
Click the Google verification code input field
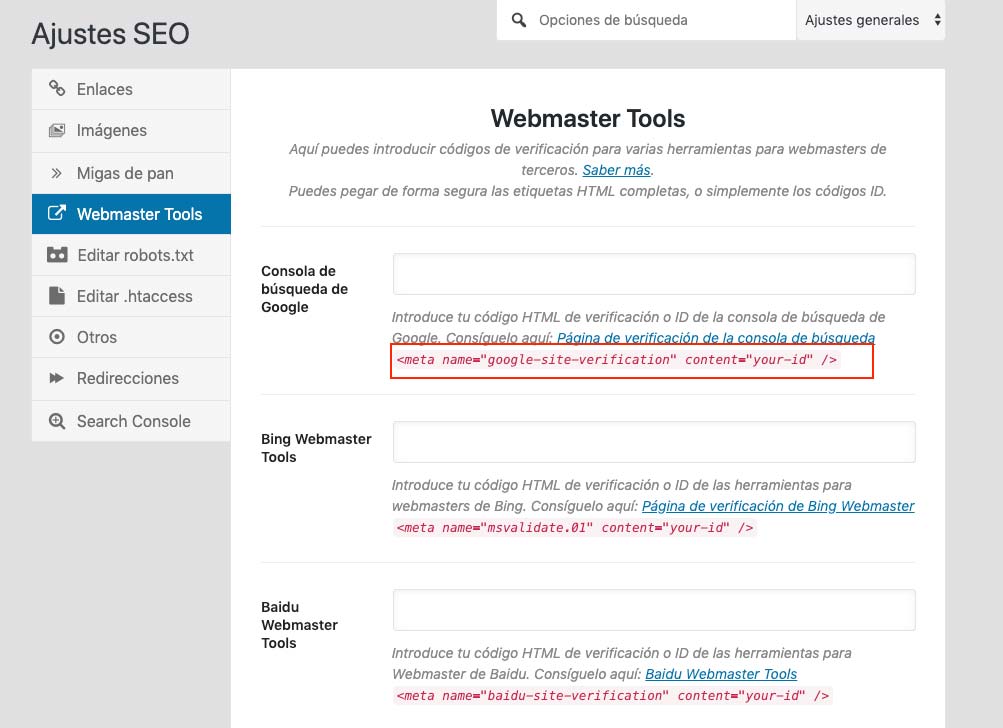click(653, 273)
